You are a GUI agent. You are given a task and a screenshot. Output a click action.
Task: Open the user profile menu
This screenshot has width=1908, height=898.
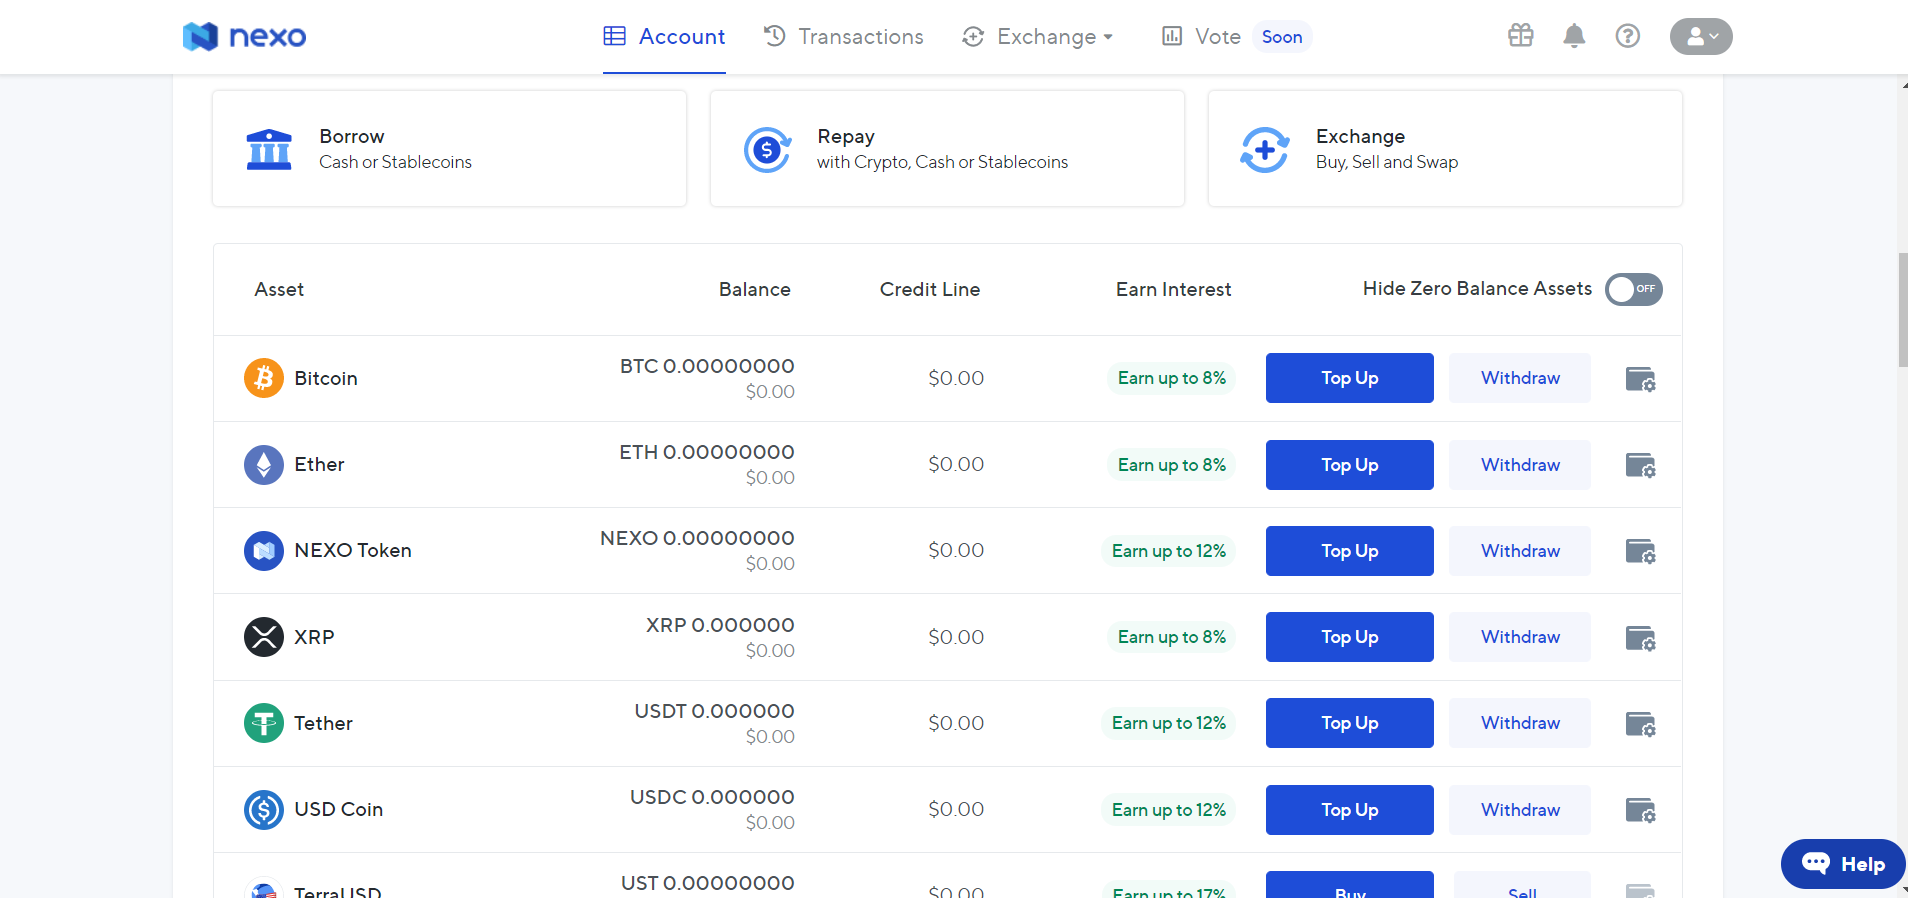coord(1701,36)
